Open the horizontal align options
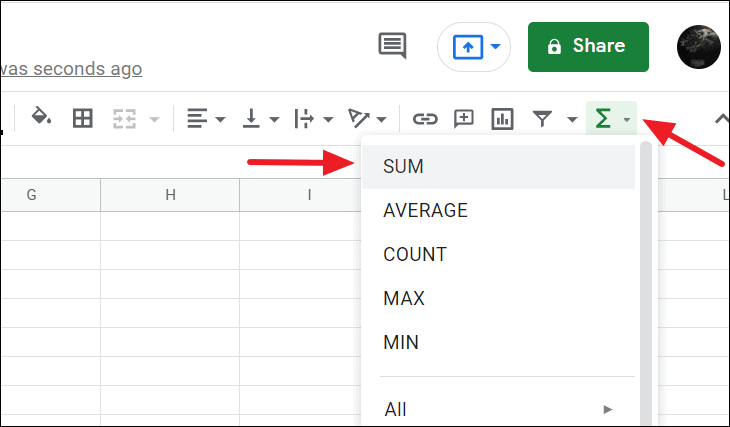Screen dimensions: 730x427 coord(204,119)
